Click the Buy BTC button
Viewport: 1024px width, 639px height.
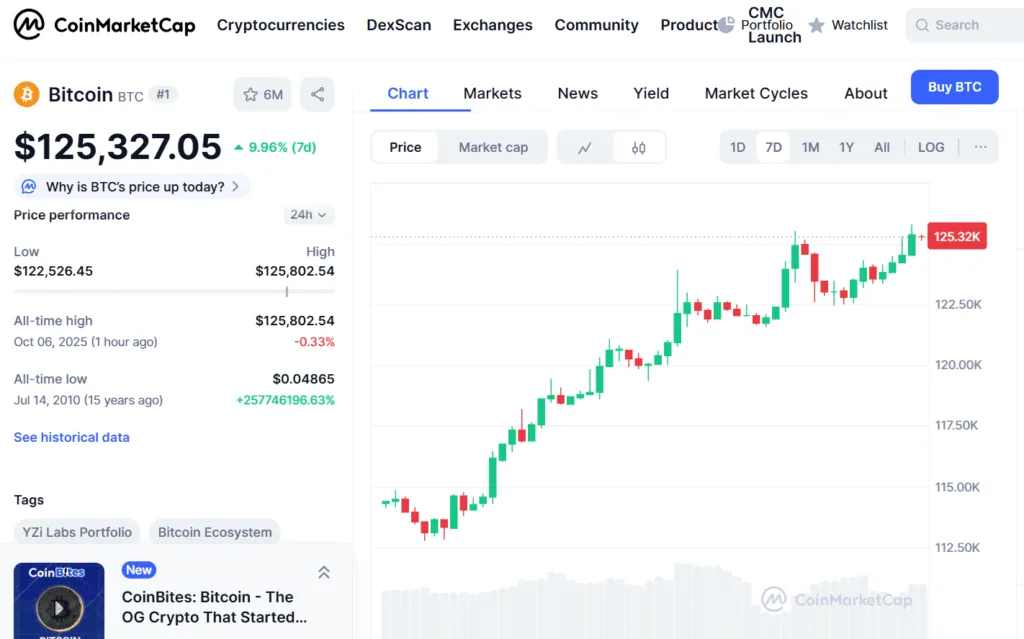click(x=953, y=87)
